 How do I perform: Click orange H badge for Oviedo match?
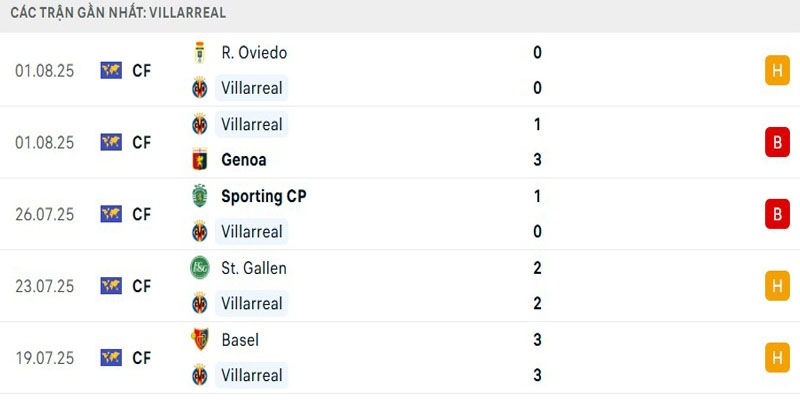click(777, 70)
